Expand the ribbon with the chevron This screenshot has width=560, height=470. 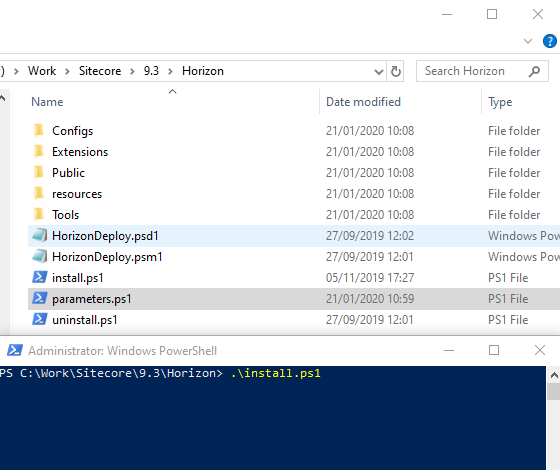click(x=528, y=41)
